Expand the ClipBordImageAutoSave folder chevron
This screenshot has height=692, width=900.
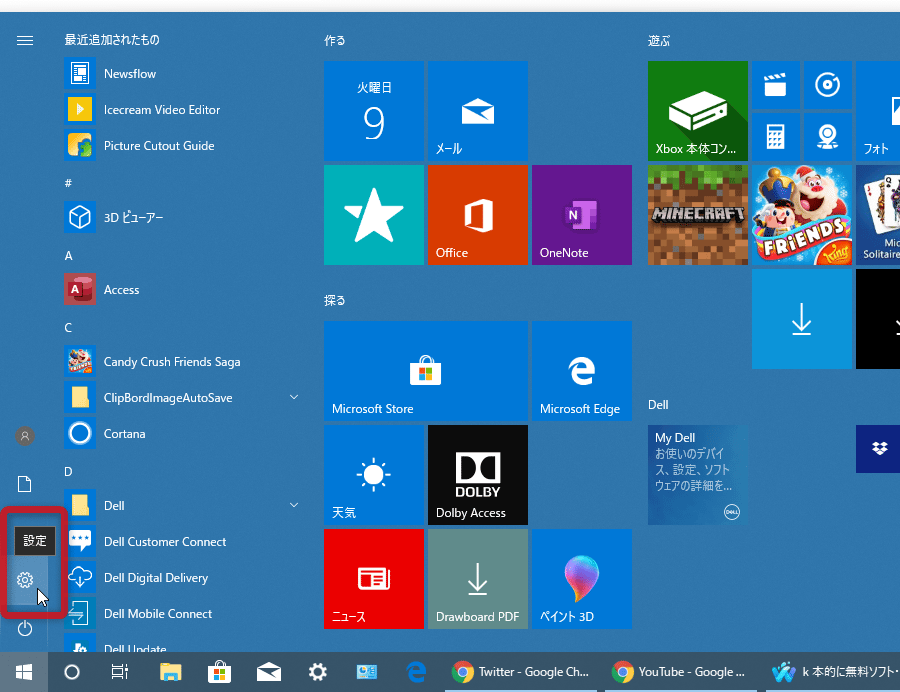pos(294,397)
